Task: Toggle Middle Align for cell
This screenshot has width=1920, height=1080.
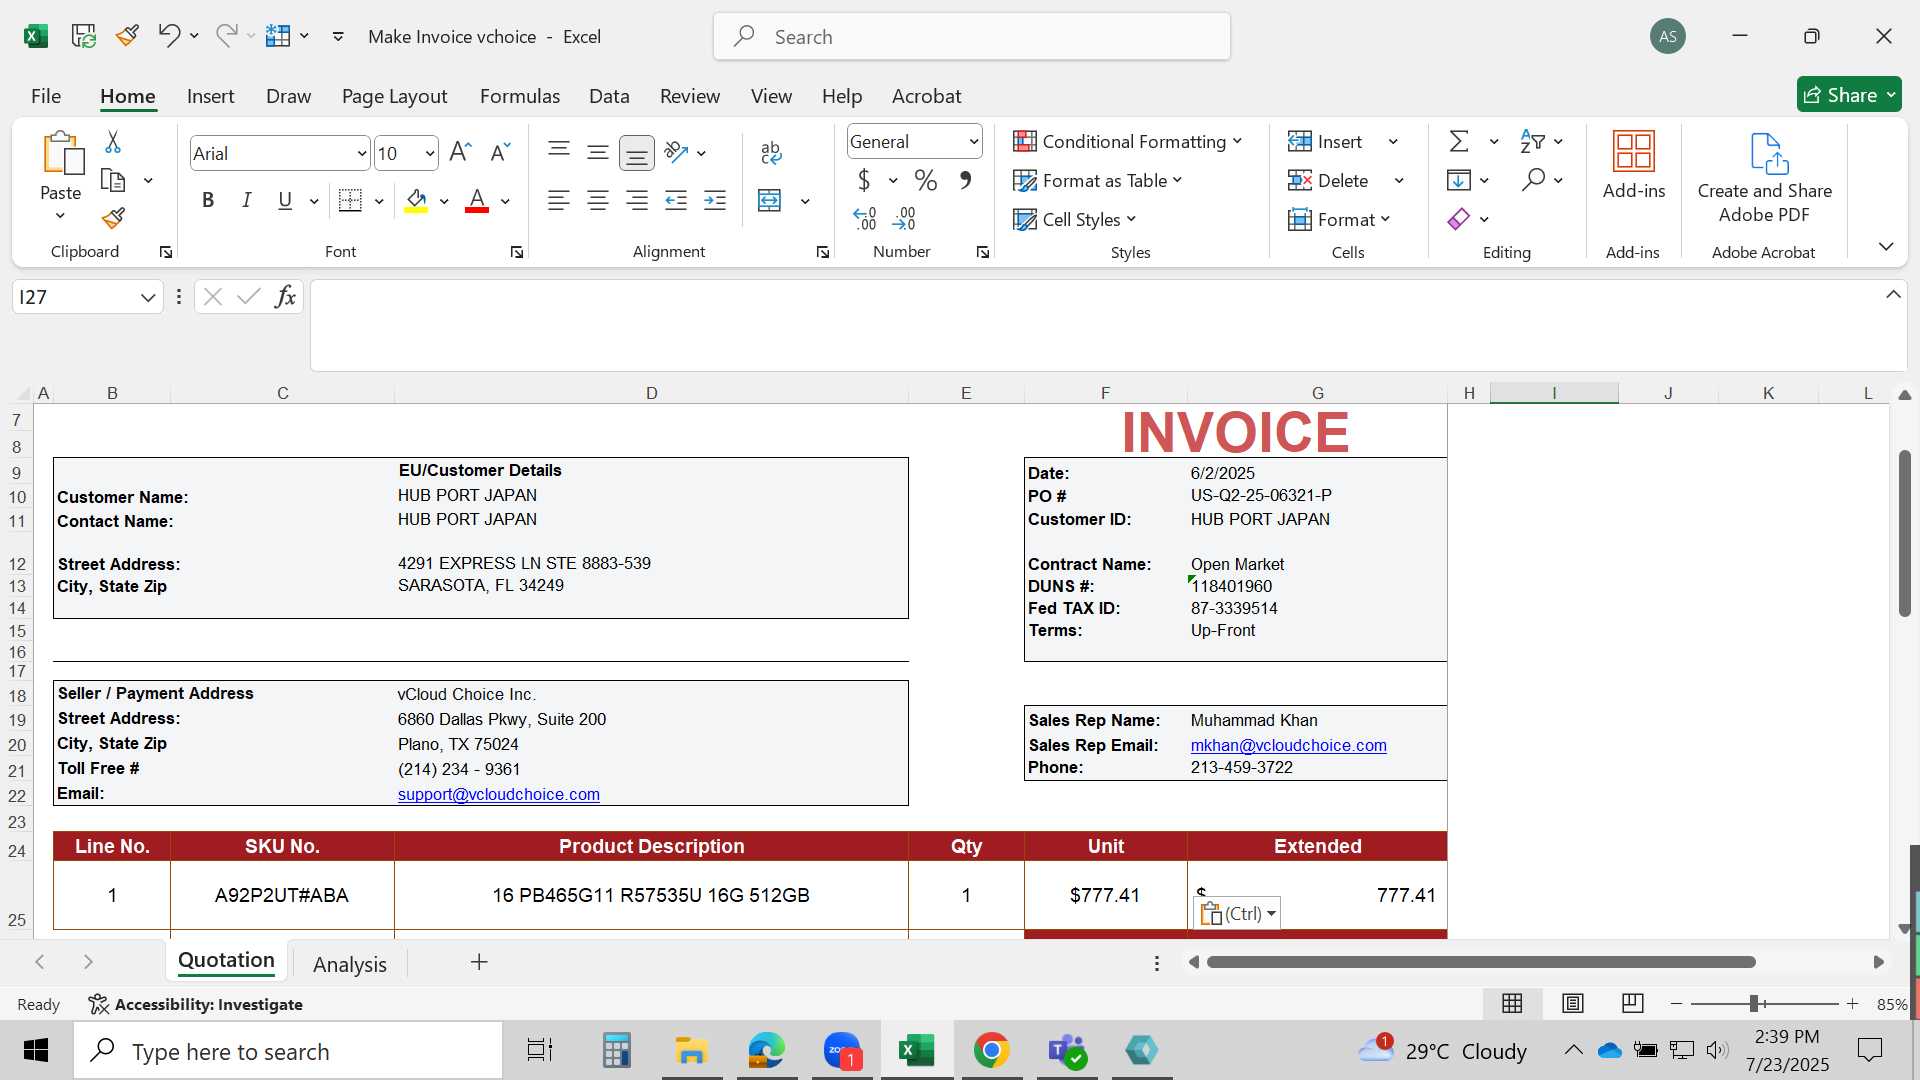Action: pyautogui.click(x=598, y=152)
